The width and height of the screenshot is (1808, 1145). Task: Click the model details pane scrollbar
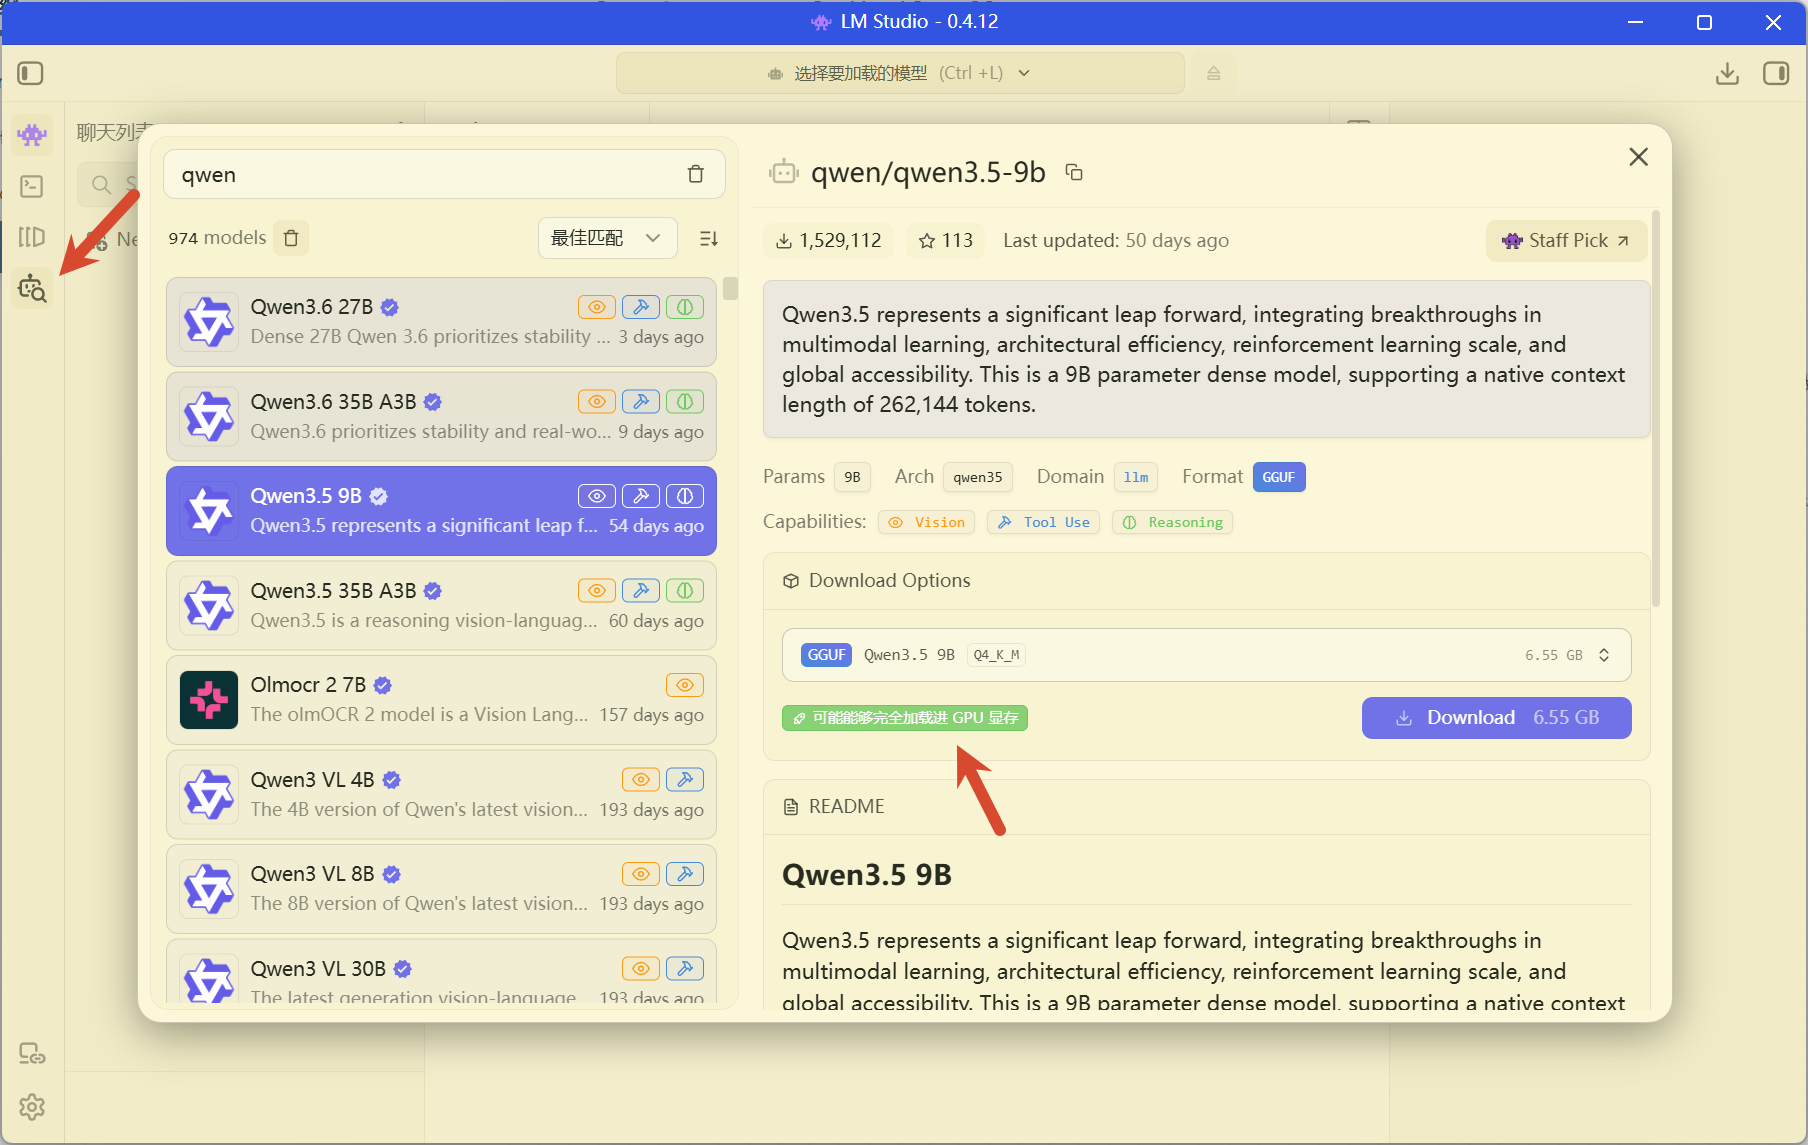[1656, 410]
